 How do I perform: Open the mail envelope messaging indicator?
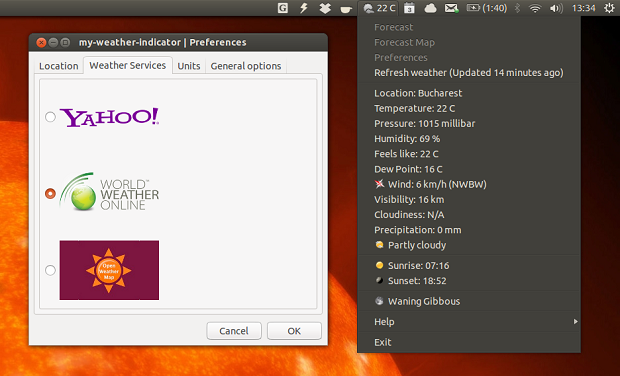pyautogui.click(x=451, y=8)
